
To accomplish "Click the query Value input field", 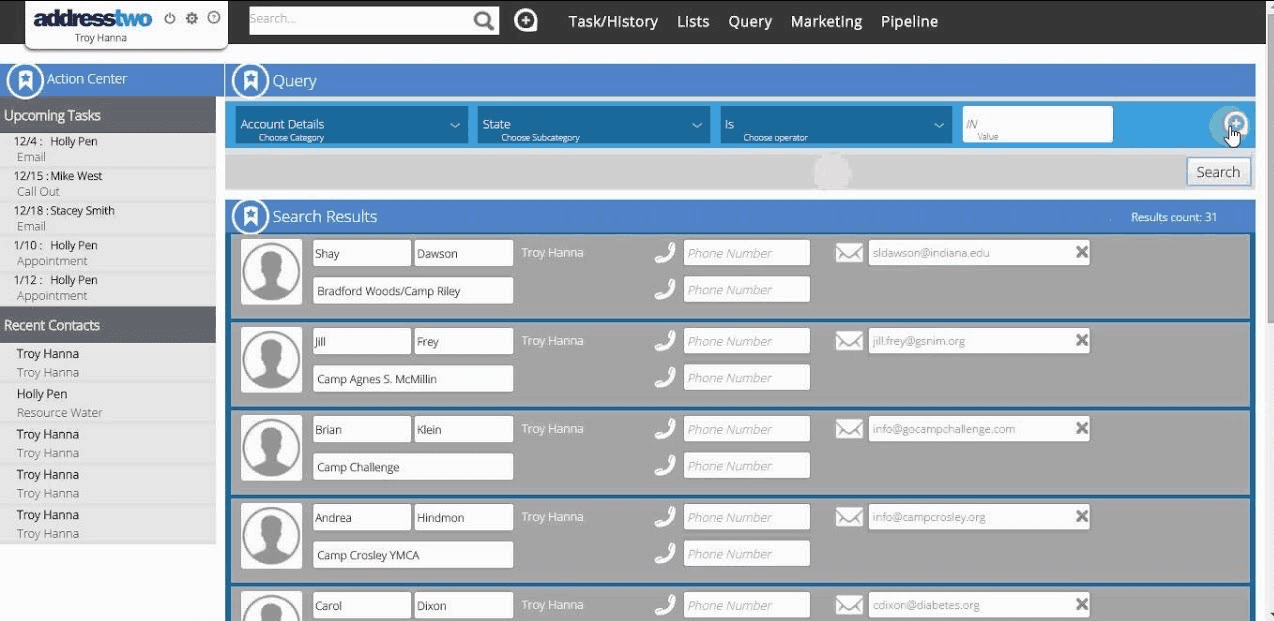I will tap(1037, 125).
